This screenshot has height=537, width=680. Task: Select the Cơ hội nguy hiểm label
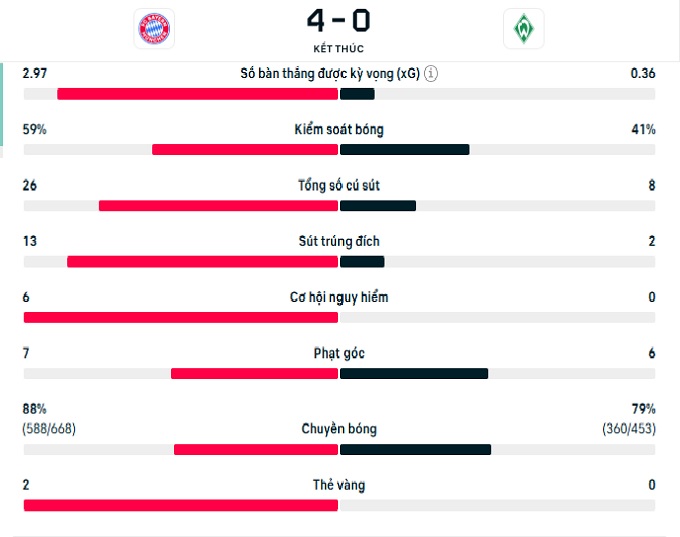[x=339, y=297]
